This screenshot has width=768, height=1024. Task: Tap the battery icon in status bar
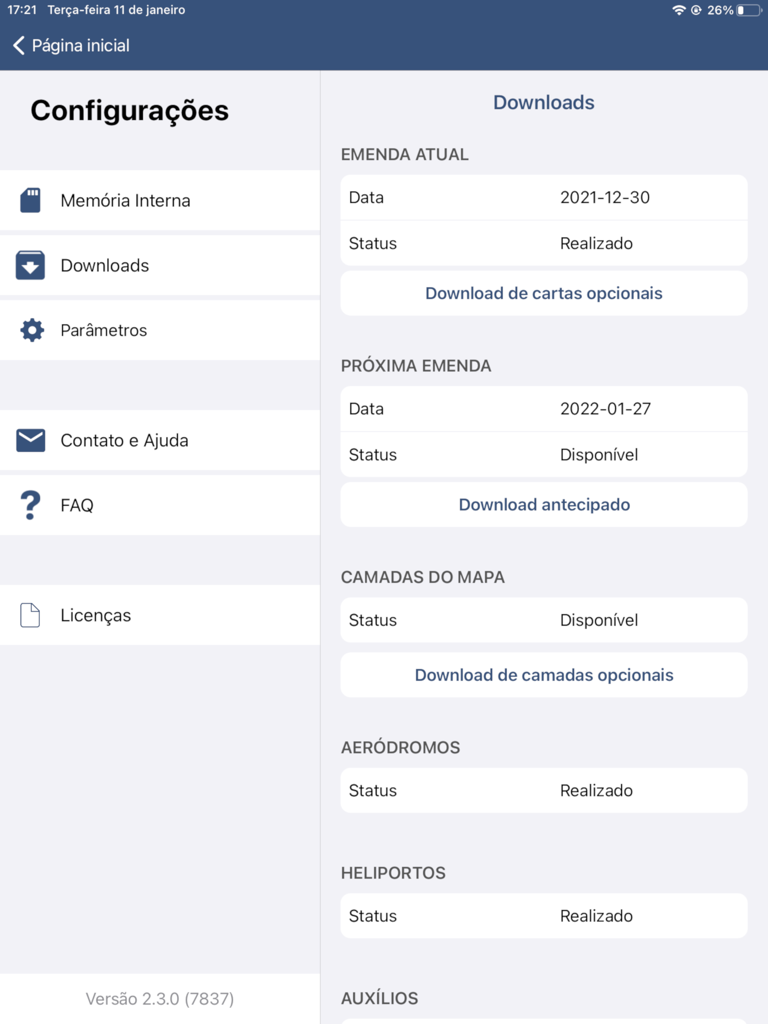pyautogui.click(x=749, y=10)
